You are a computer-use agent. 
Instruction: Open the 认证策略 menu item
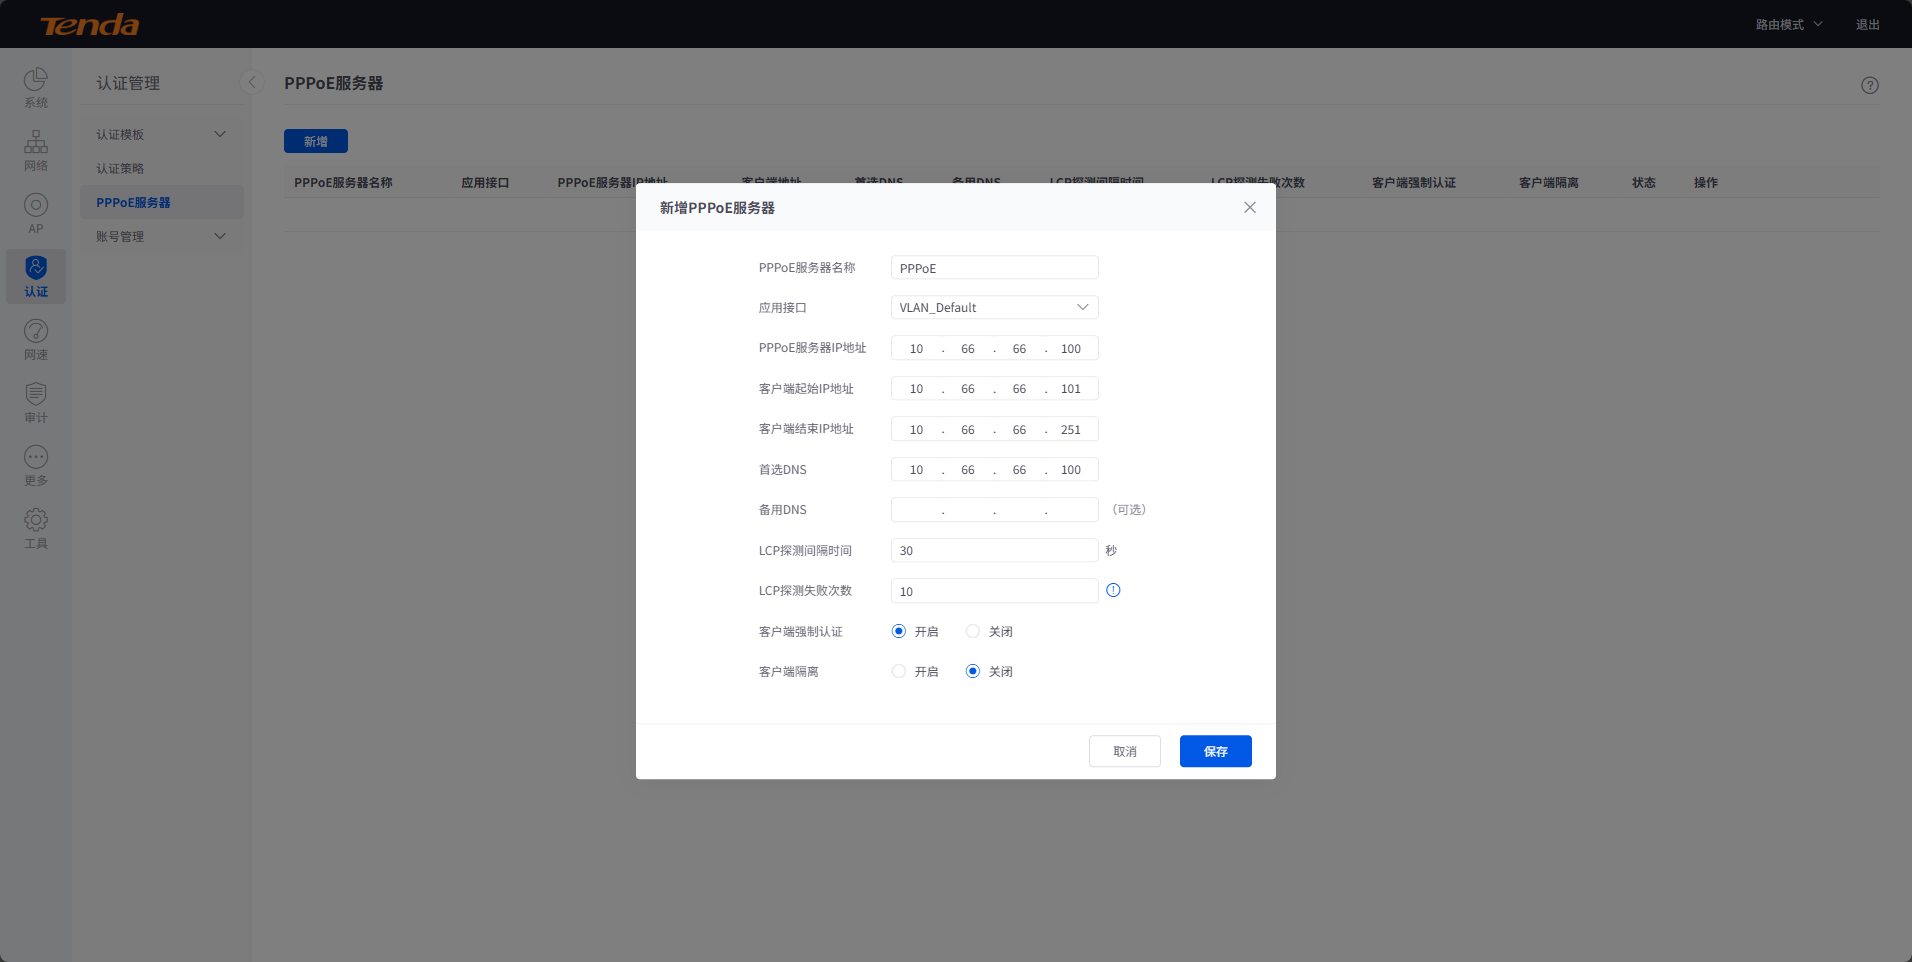pyautogui.click(x=121, y=169)
